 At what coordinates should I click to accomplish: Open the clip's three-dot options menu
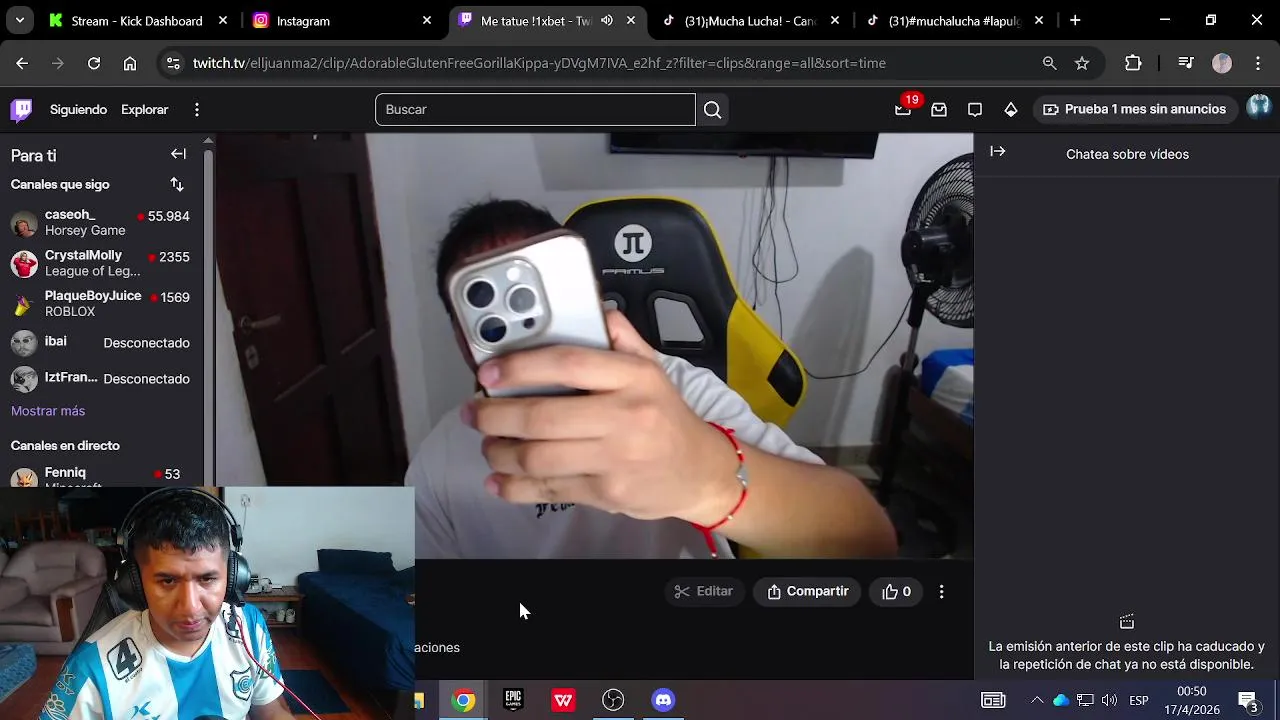941,592
